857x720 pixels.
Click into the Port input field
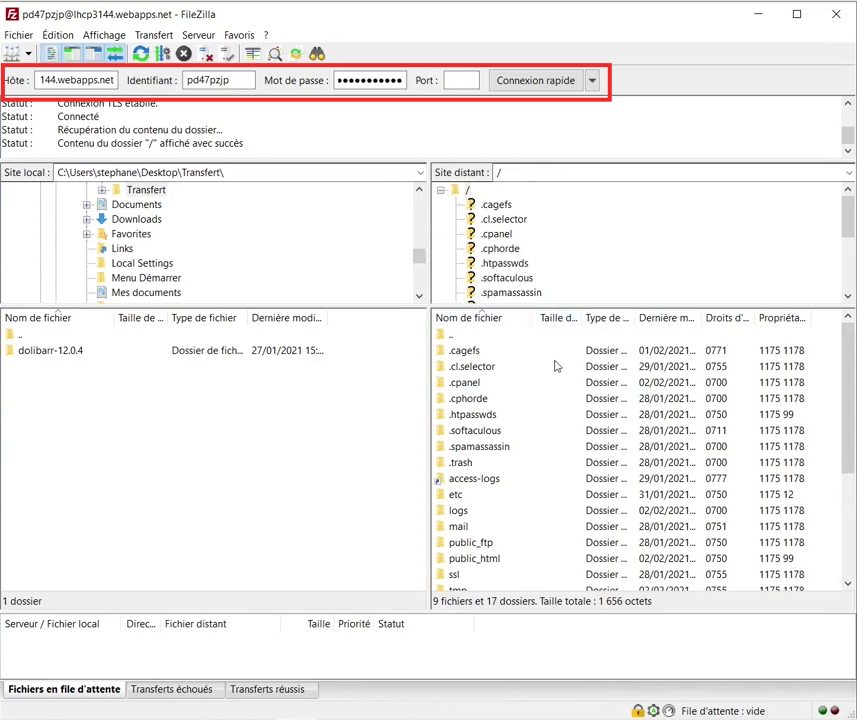[461, 81]
